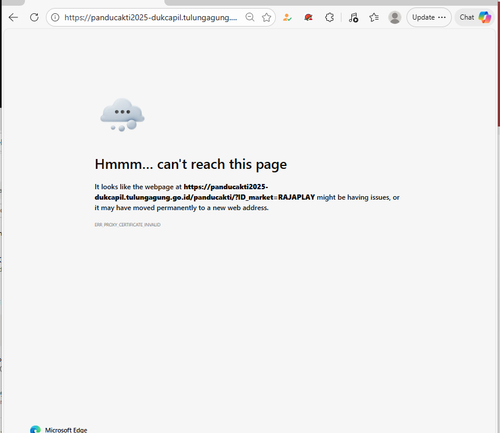Go back using the back arrow
Screen dimensions: 500x433
[13, 17]
